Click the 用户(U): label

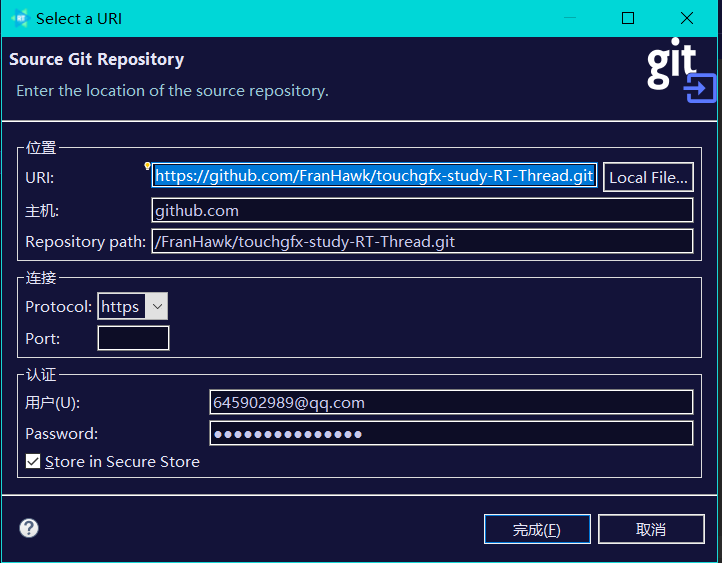(x=52, y=403)
